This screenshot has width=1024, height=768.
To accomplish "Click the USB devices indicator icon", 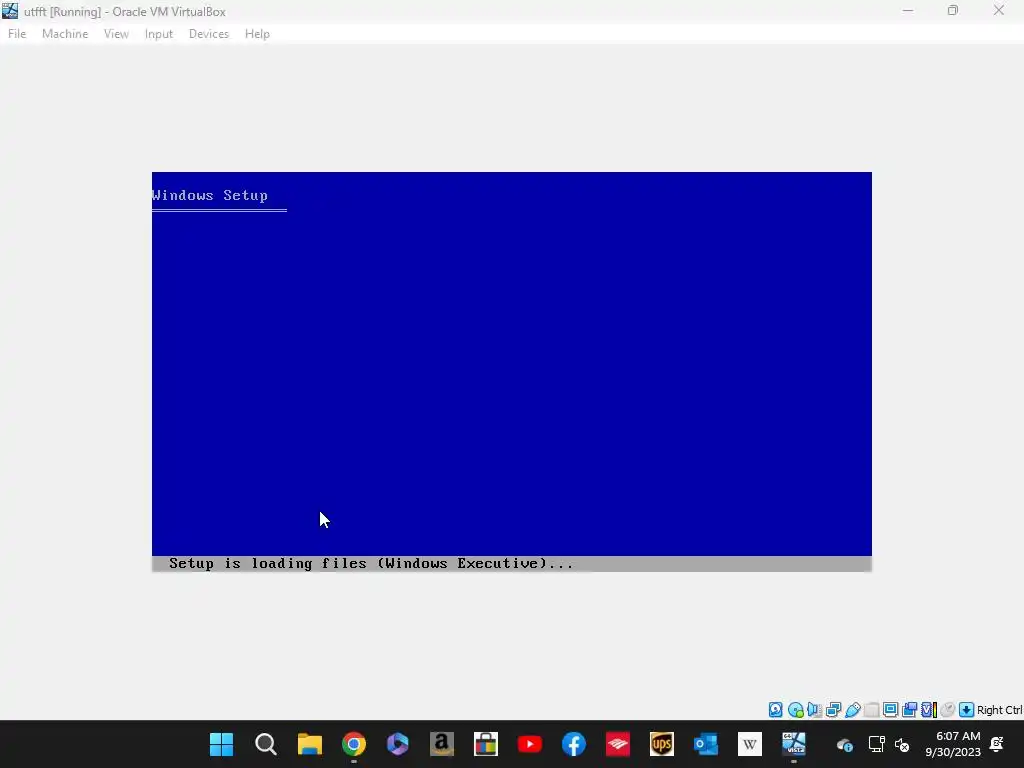I will pyautogui.click(x=852, y=710).
